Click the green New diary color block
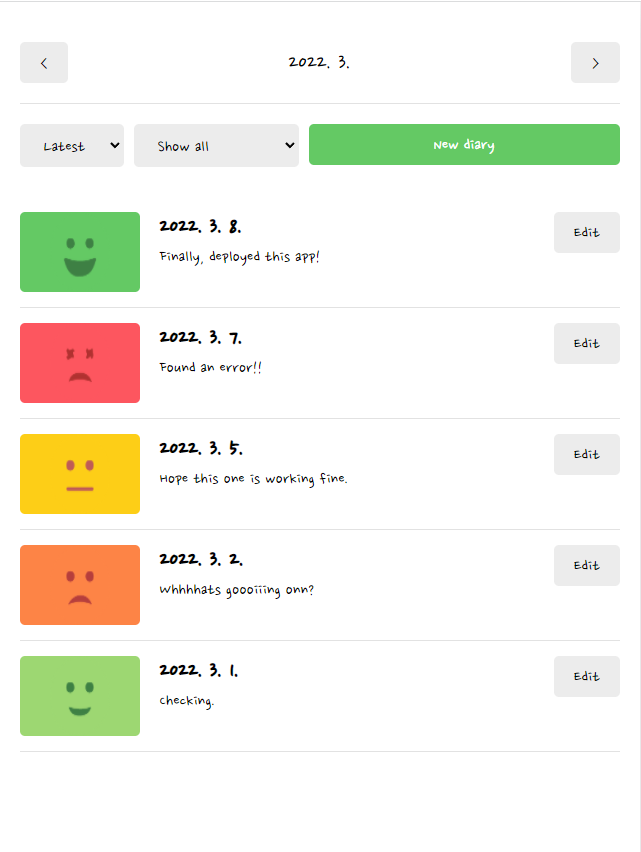Screen dimensions: 641x852 tap(464, 144)
